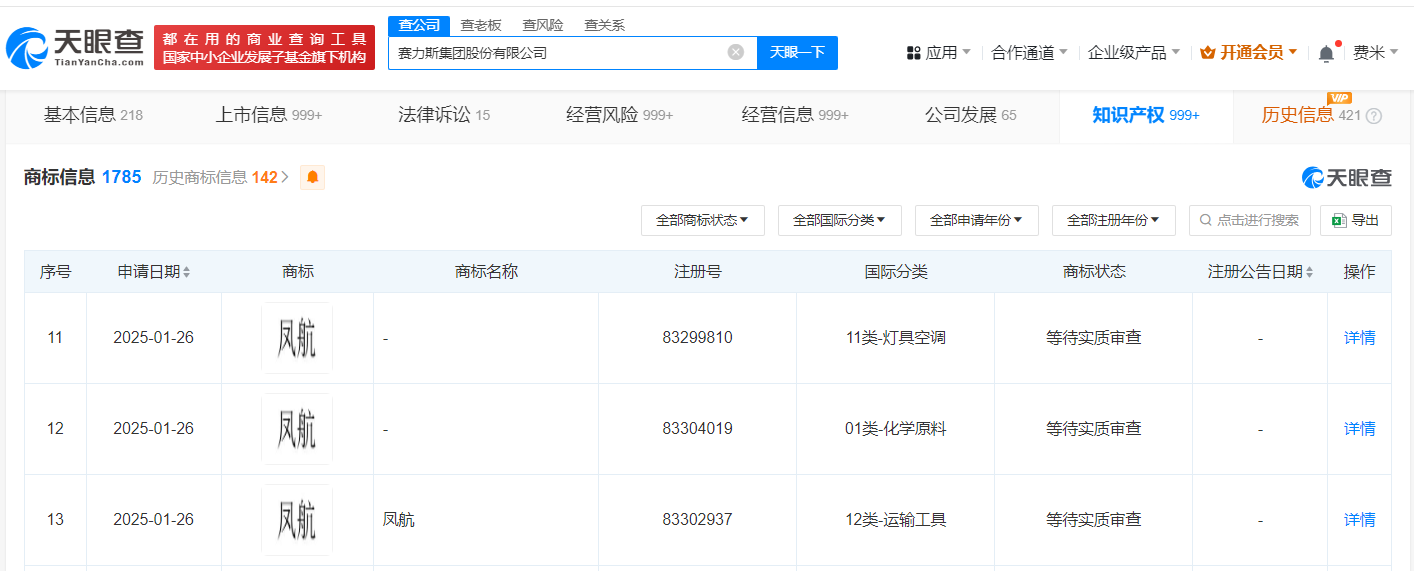Click the 凤航 trademark thumbnail in row 12
Viewport: 1414px width, 571px height.
coord(297,429)
